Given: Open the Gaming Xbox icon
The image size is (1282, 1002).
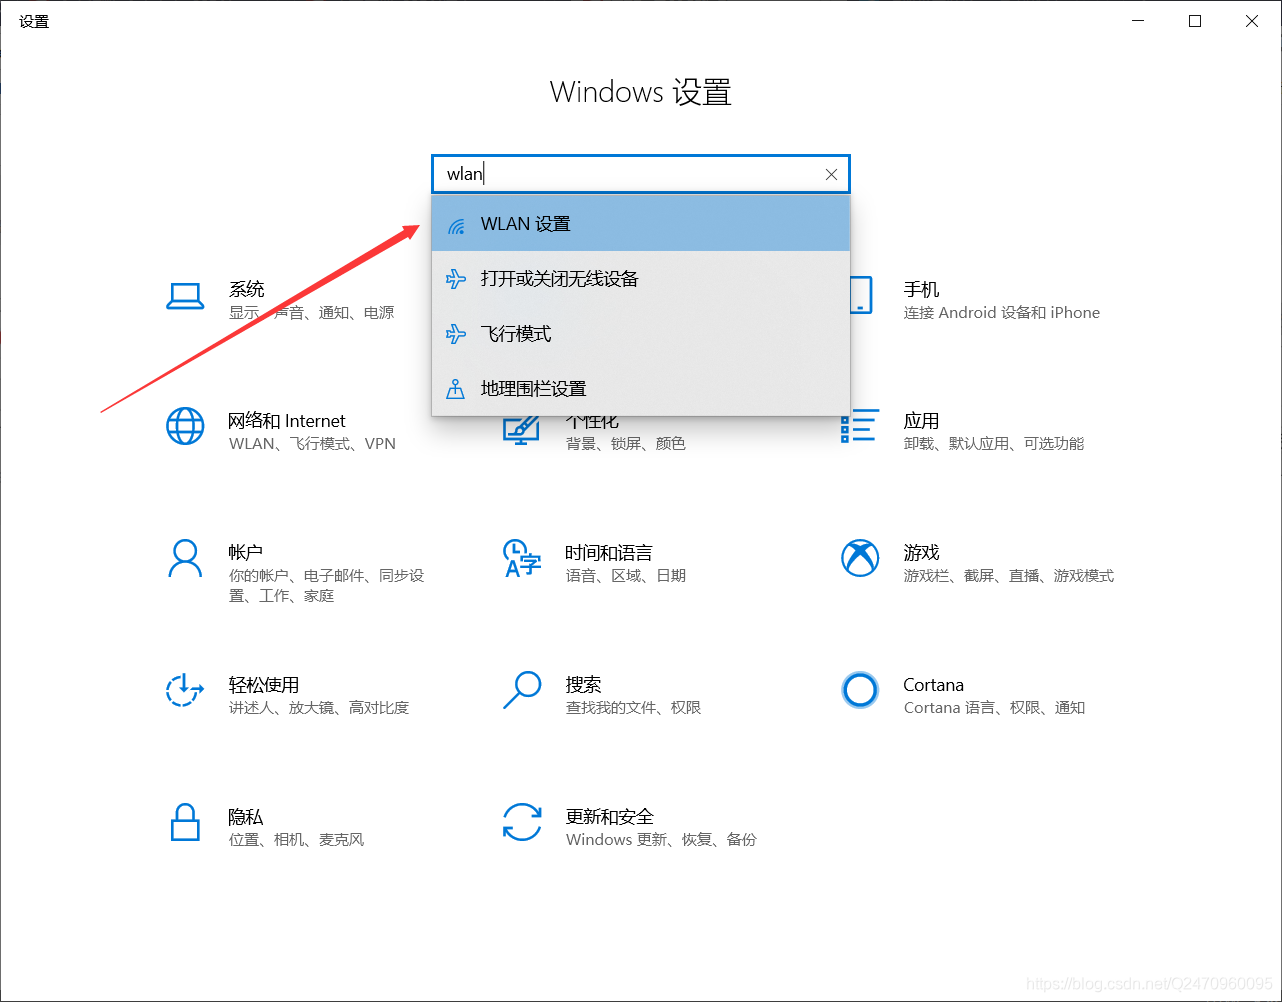Looking at the screenshot, I should point(860,558).
